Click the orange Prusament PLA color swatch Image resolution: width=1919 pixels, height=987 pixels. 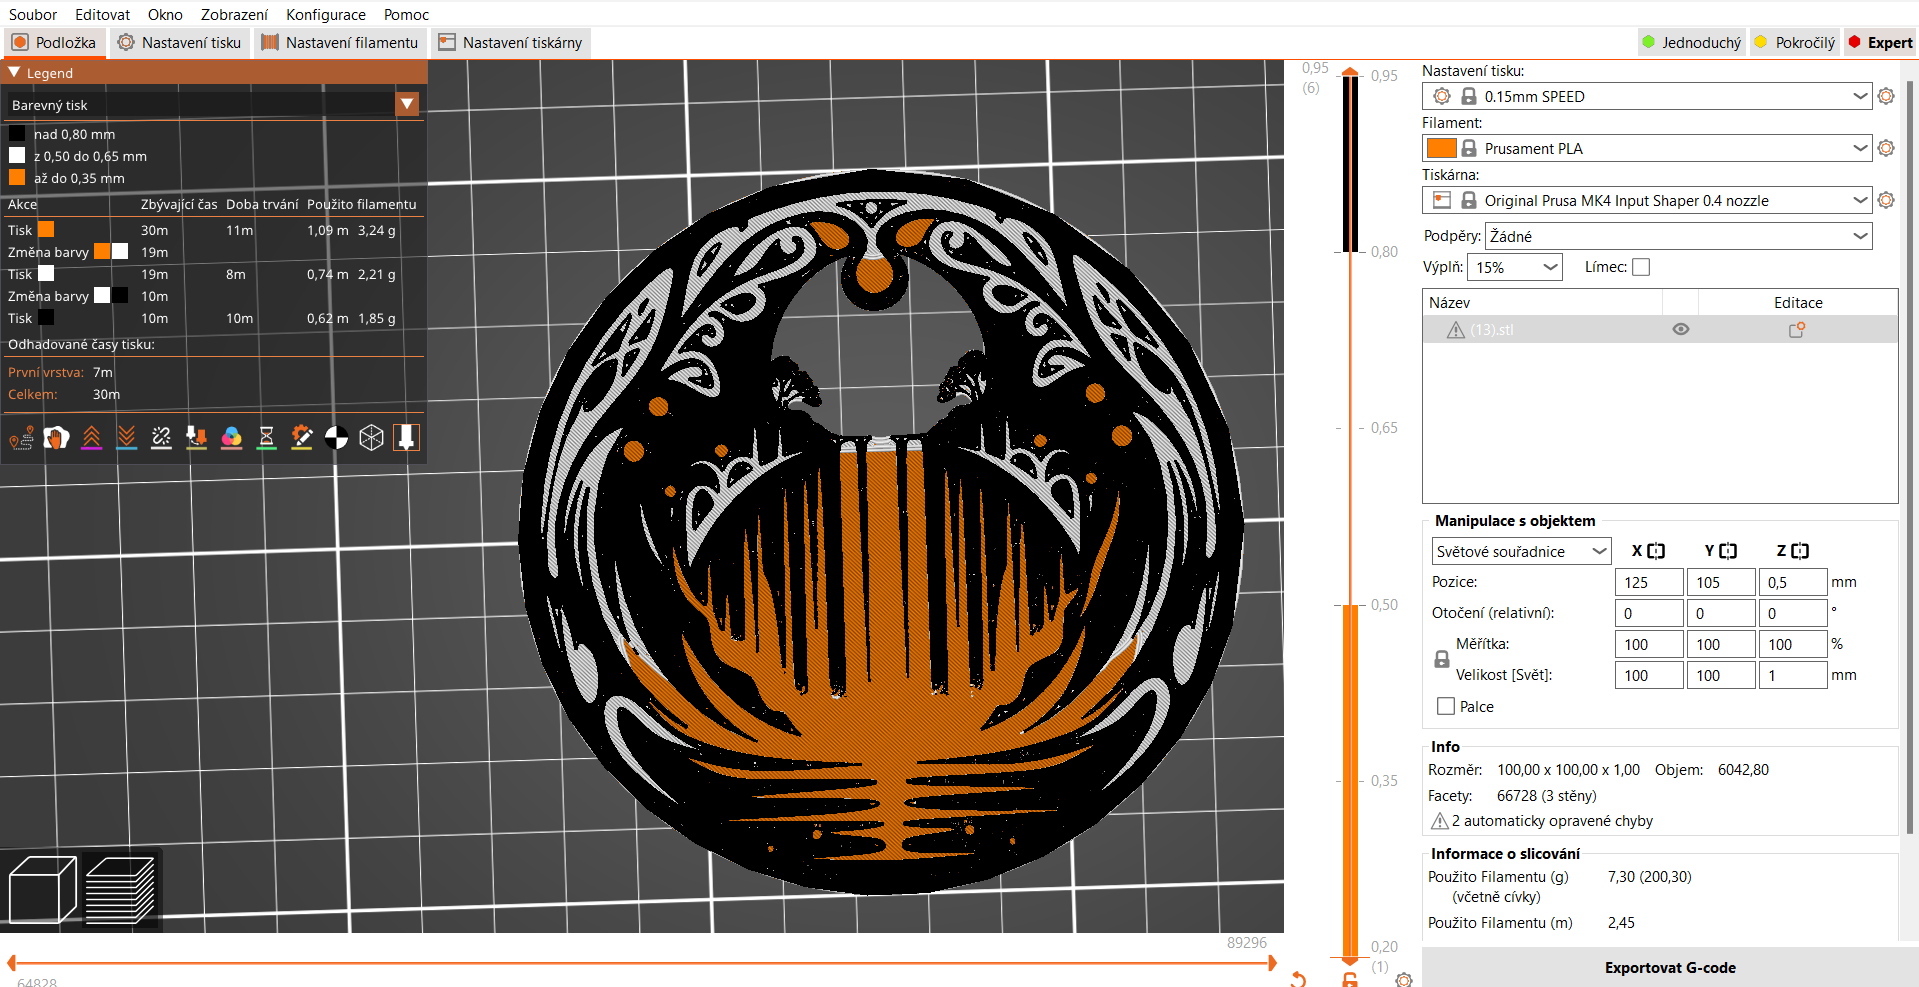(x=1441, y=148)
